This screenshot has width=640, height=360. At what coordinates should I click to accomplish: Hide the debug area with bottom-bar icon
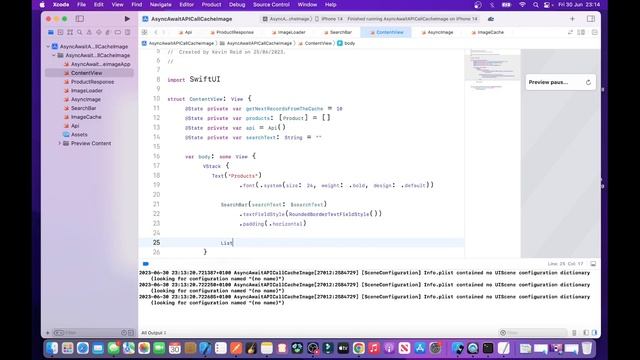[593, 264]
